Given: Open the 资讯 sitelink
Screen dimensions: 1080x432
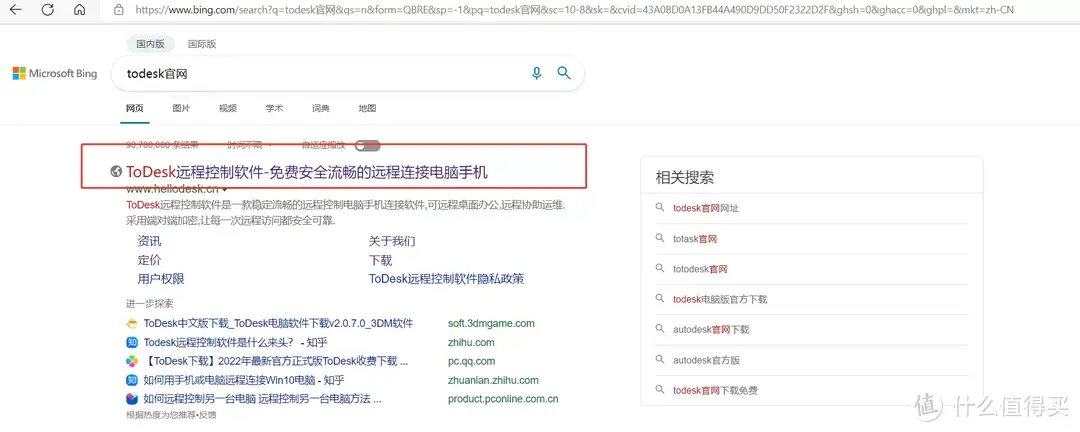Looking at the screenshot, I should (149, 241).
